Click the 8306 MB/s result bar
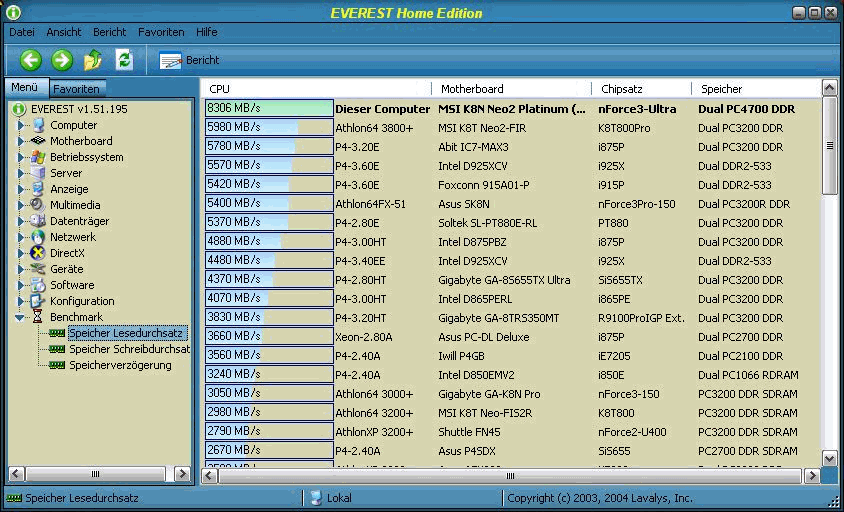The width and height of the screenshot is (844, 512). click(x=269, y=108)
